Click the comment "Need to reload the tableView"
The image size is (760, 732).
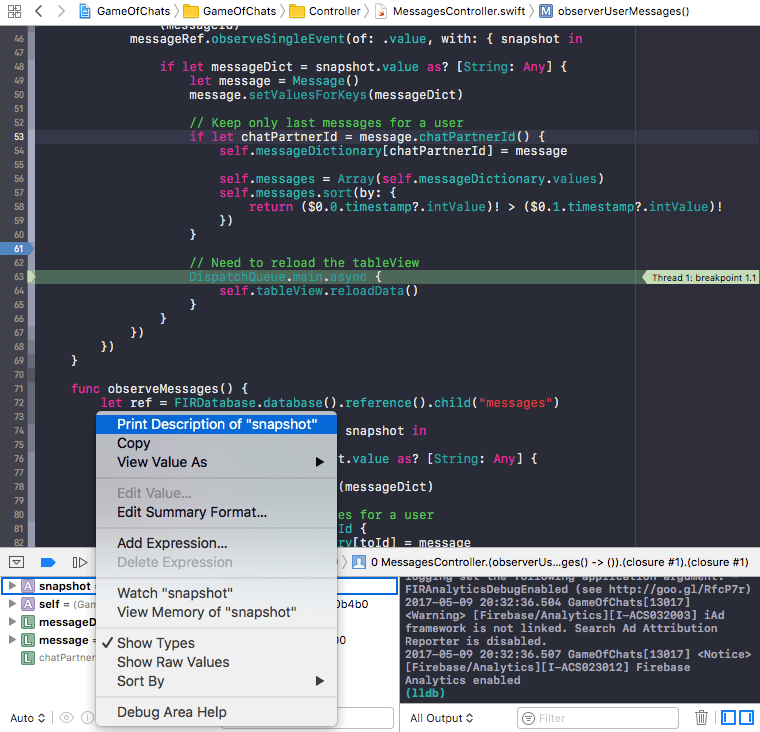point(304,263)
